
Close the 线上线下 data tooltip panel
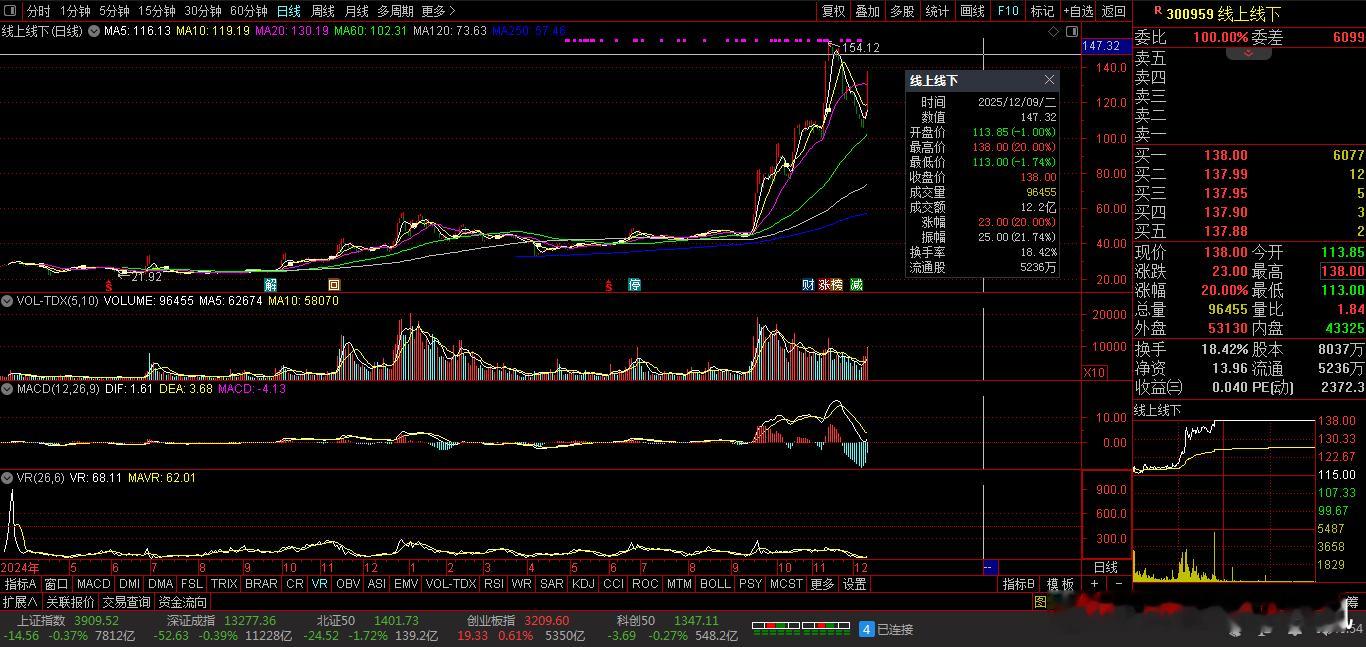click(1049, 80)
